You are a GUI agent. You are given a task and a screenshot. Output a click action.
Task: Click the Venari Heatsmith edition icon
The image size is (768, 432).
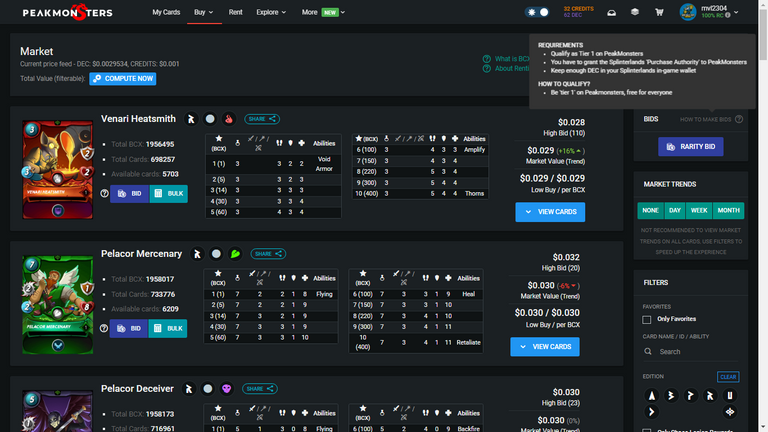point(191,119)
